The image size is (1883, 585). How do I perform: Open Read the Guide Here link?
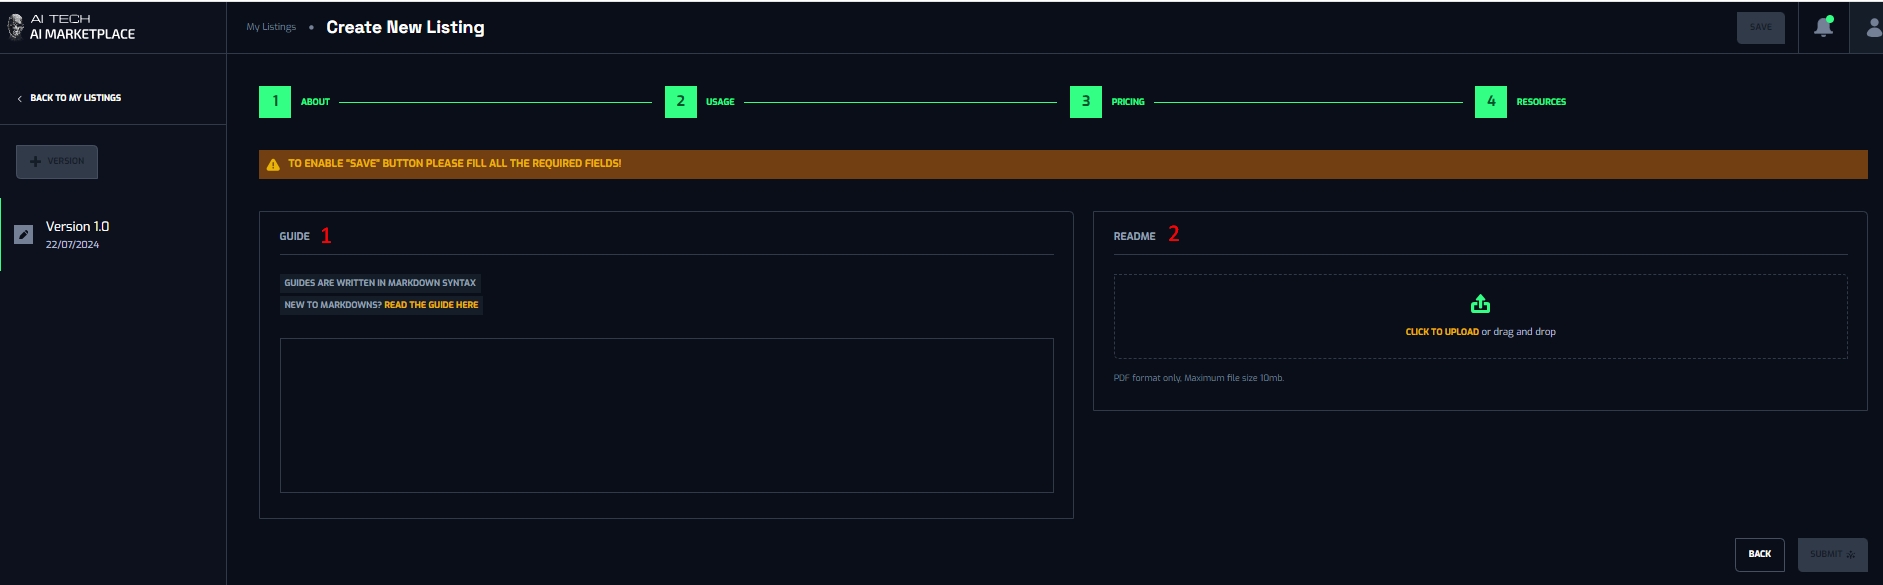(431, 305)
